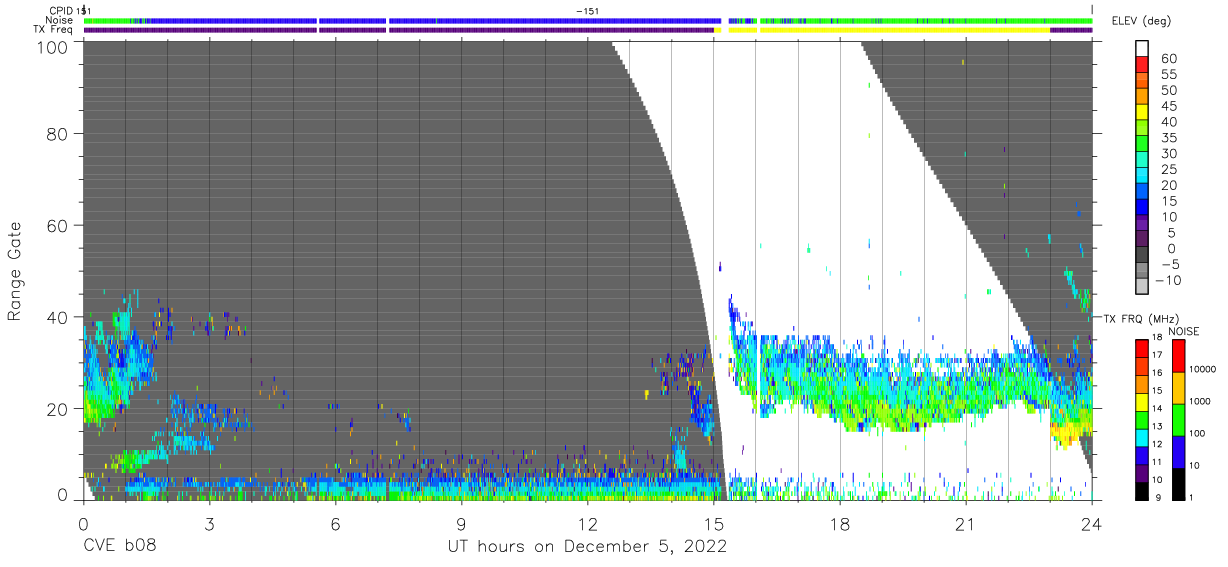Click the -151 CPID value at top
The height and width of the screenshot is (567, 1228).
[588, 11]
